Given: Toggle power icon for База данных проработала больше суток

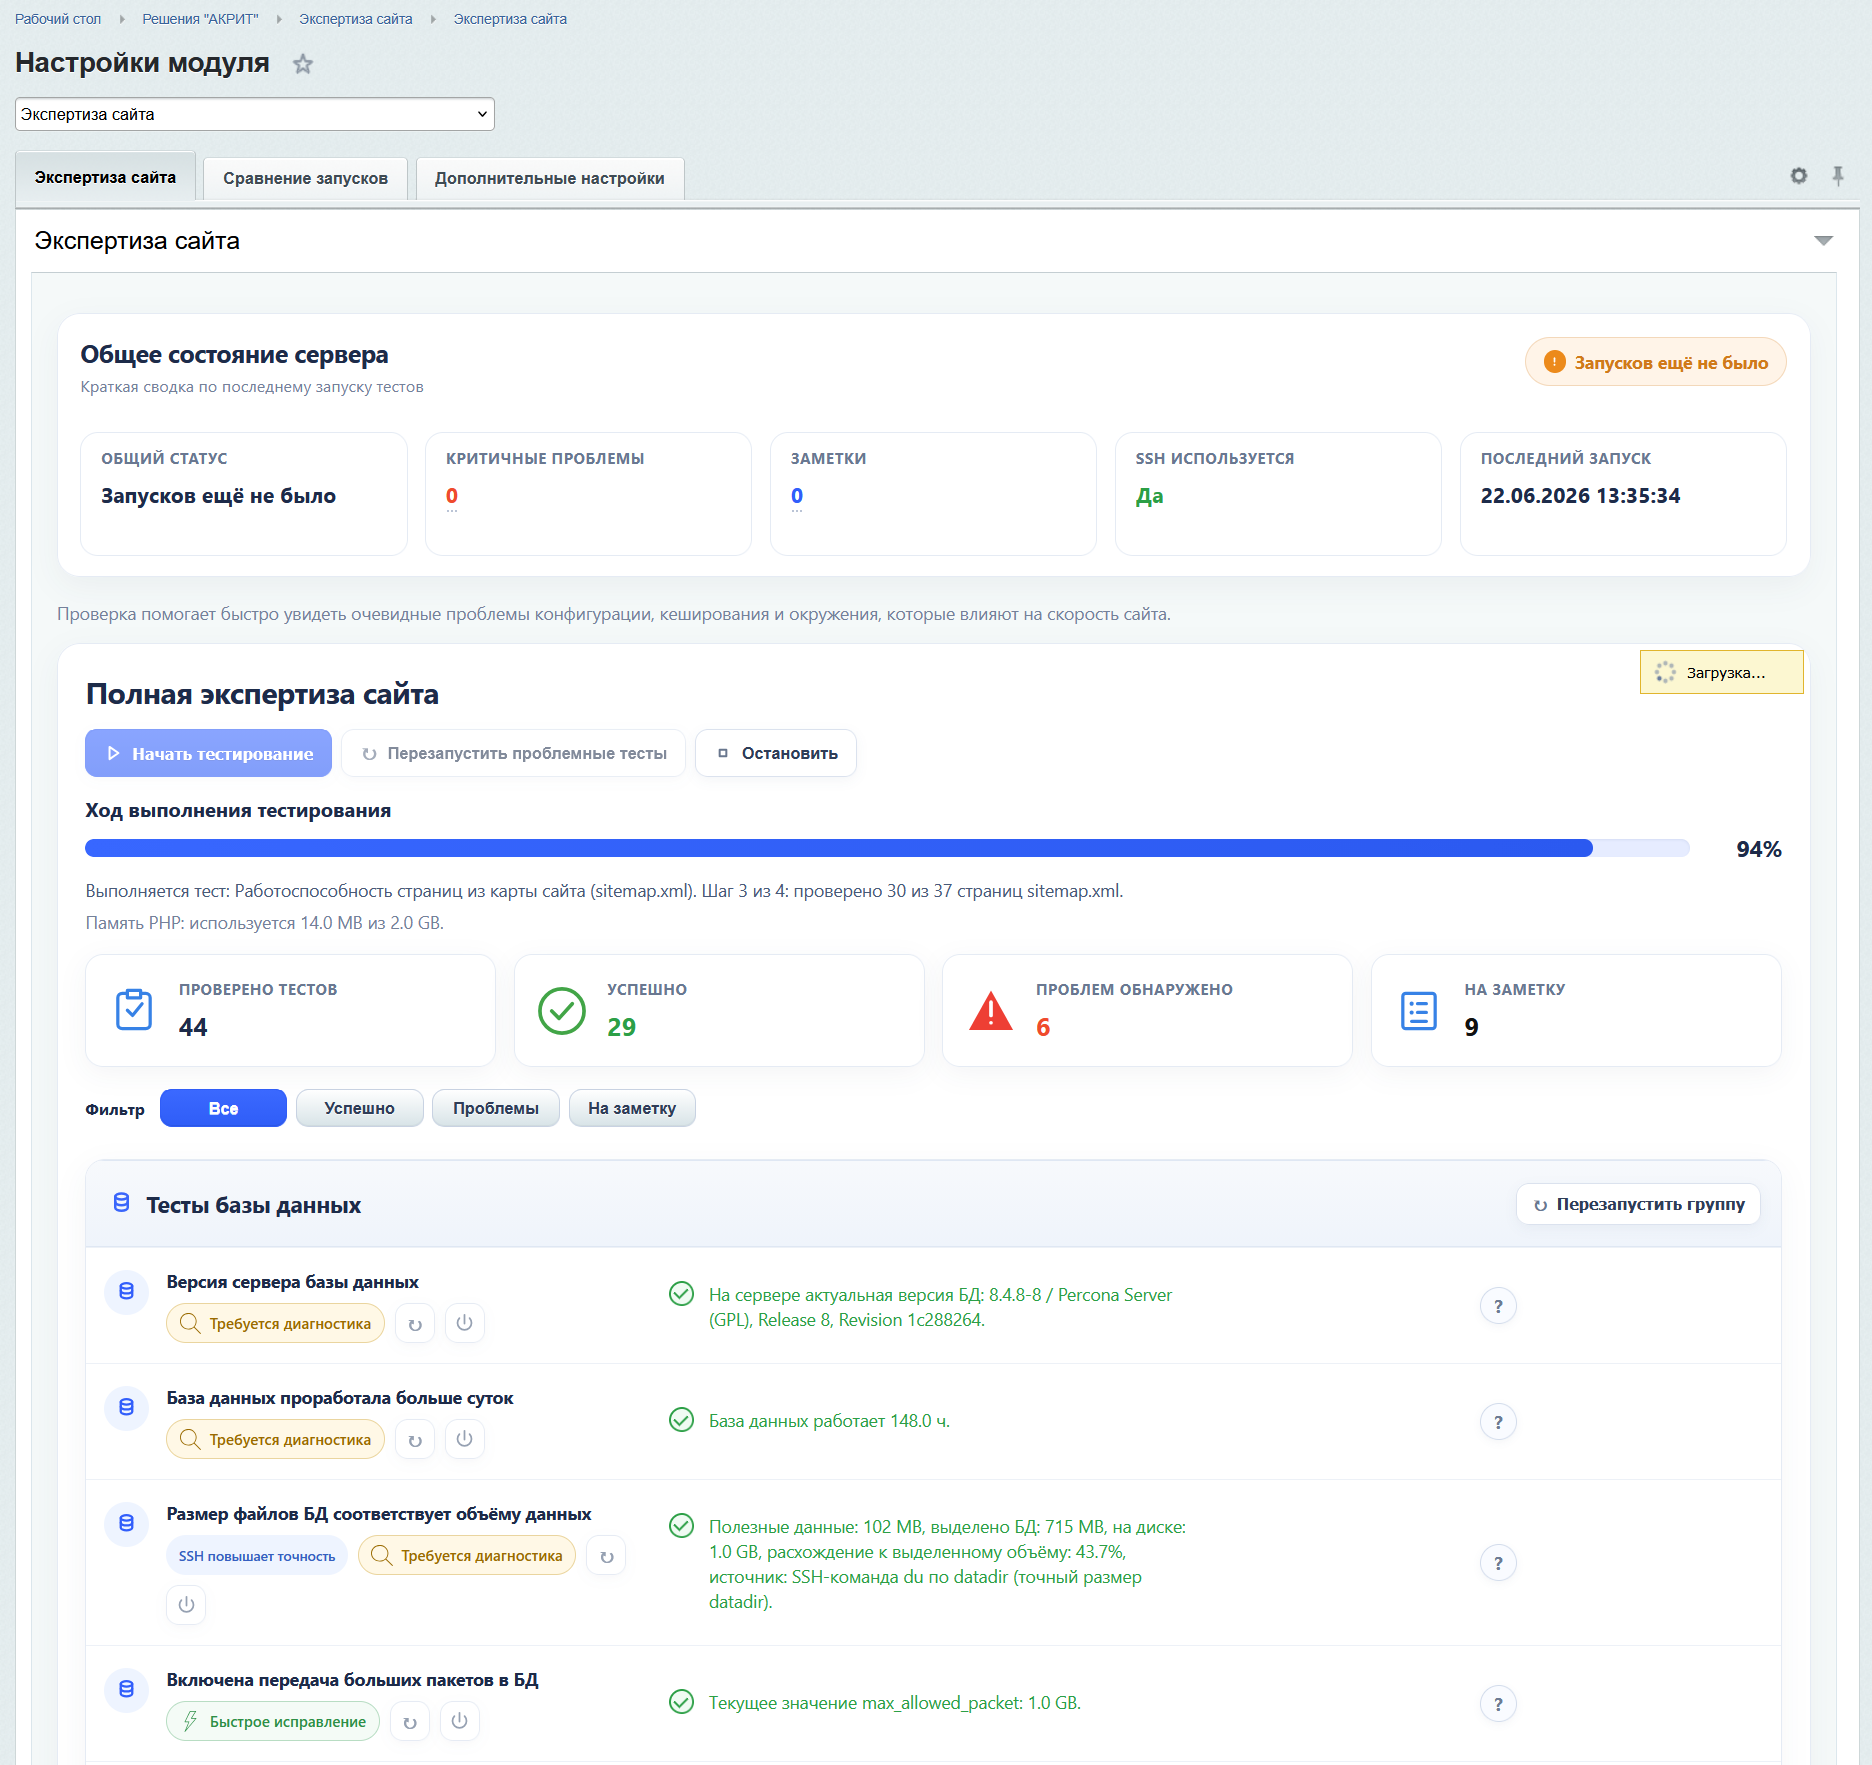Looking at the screenshot, I should (x=464, y=1439).
